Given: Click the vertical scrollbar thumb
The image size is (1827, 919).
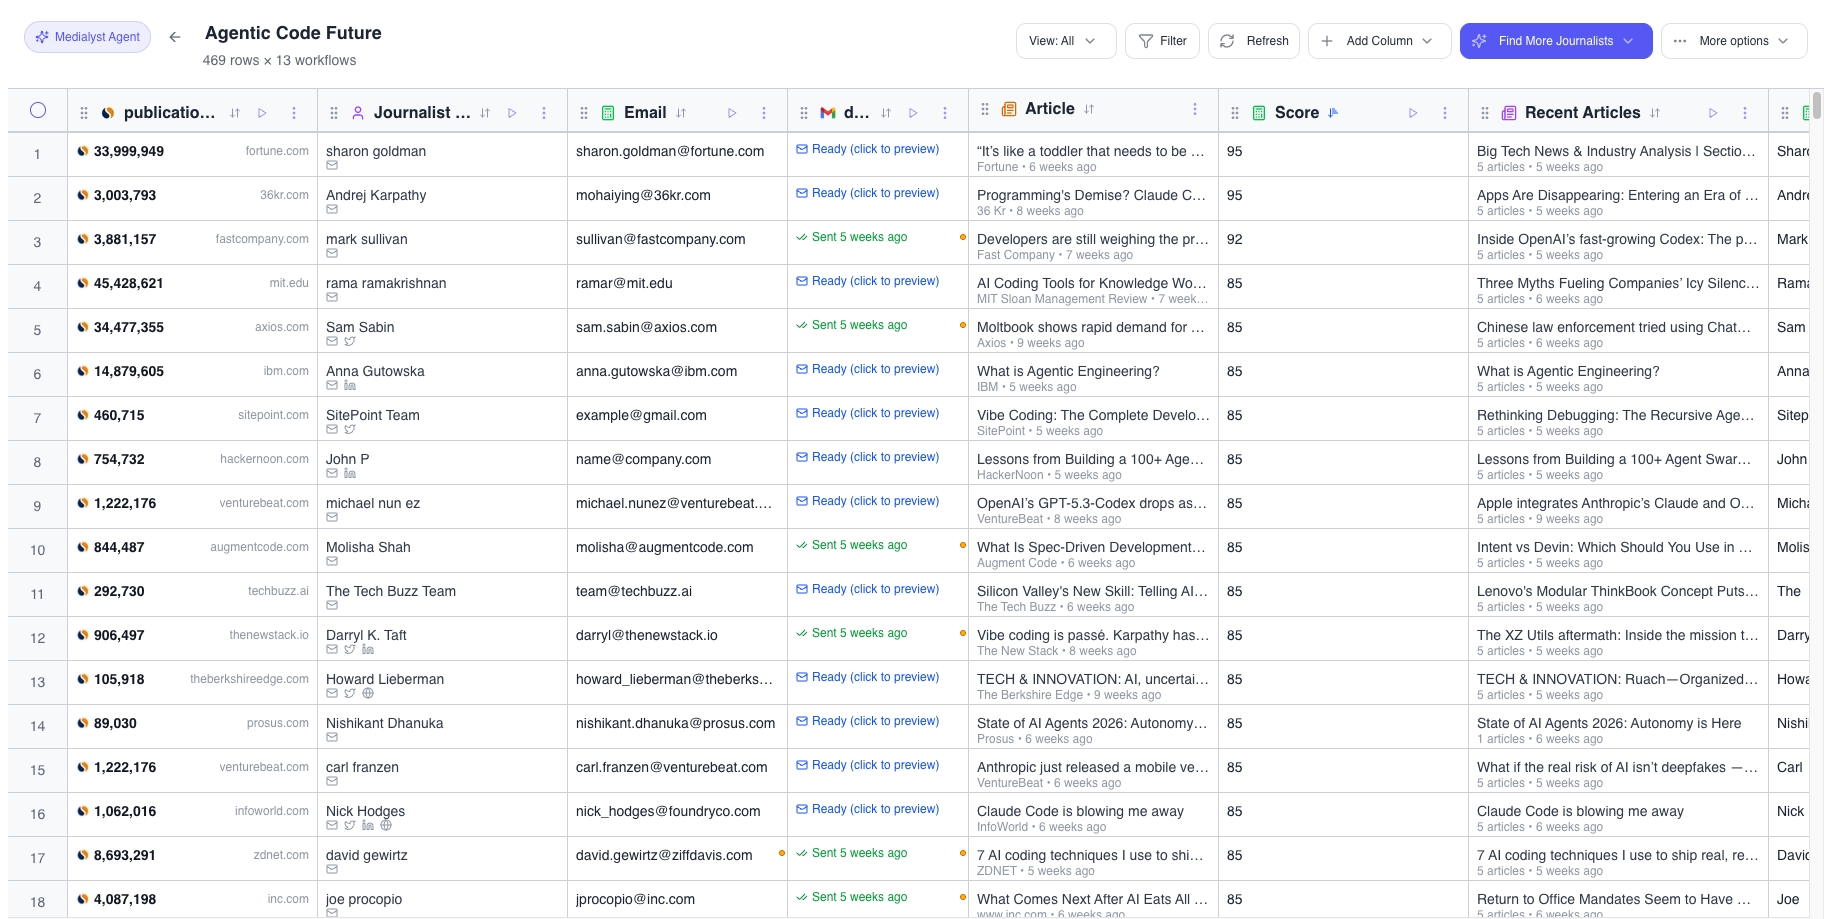Looking at the screenshot, I should (x=1816, y=105).
